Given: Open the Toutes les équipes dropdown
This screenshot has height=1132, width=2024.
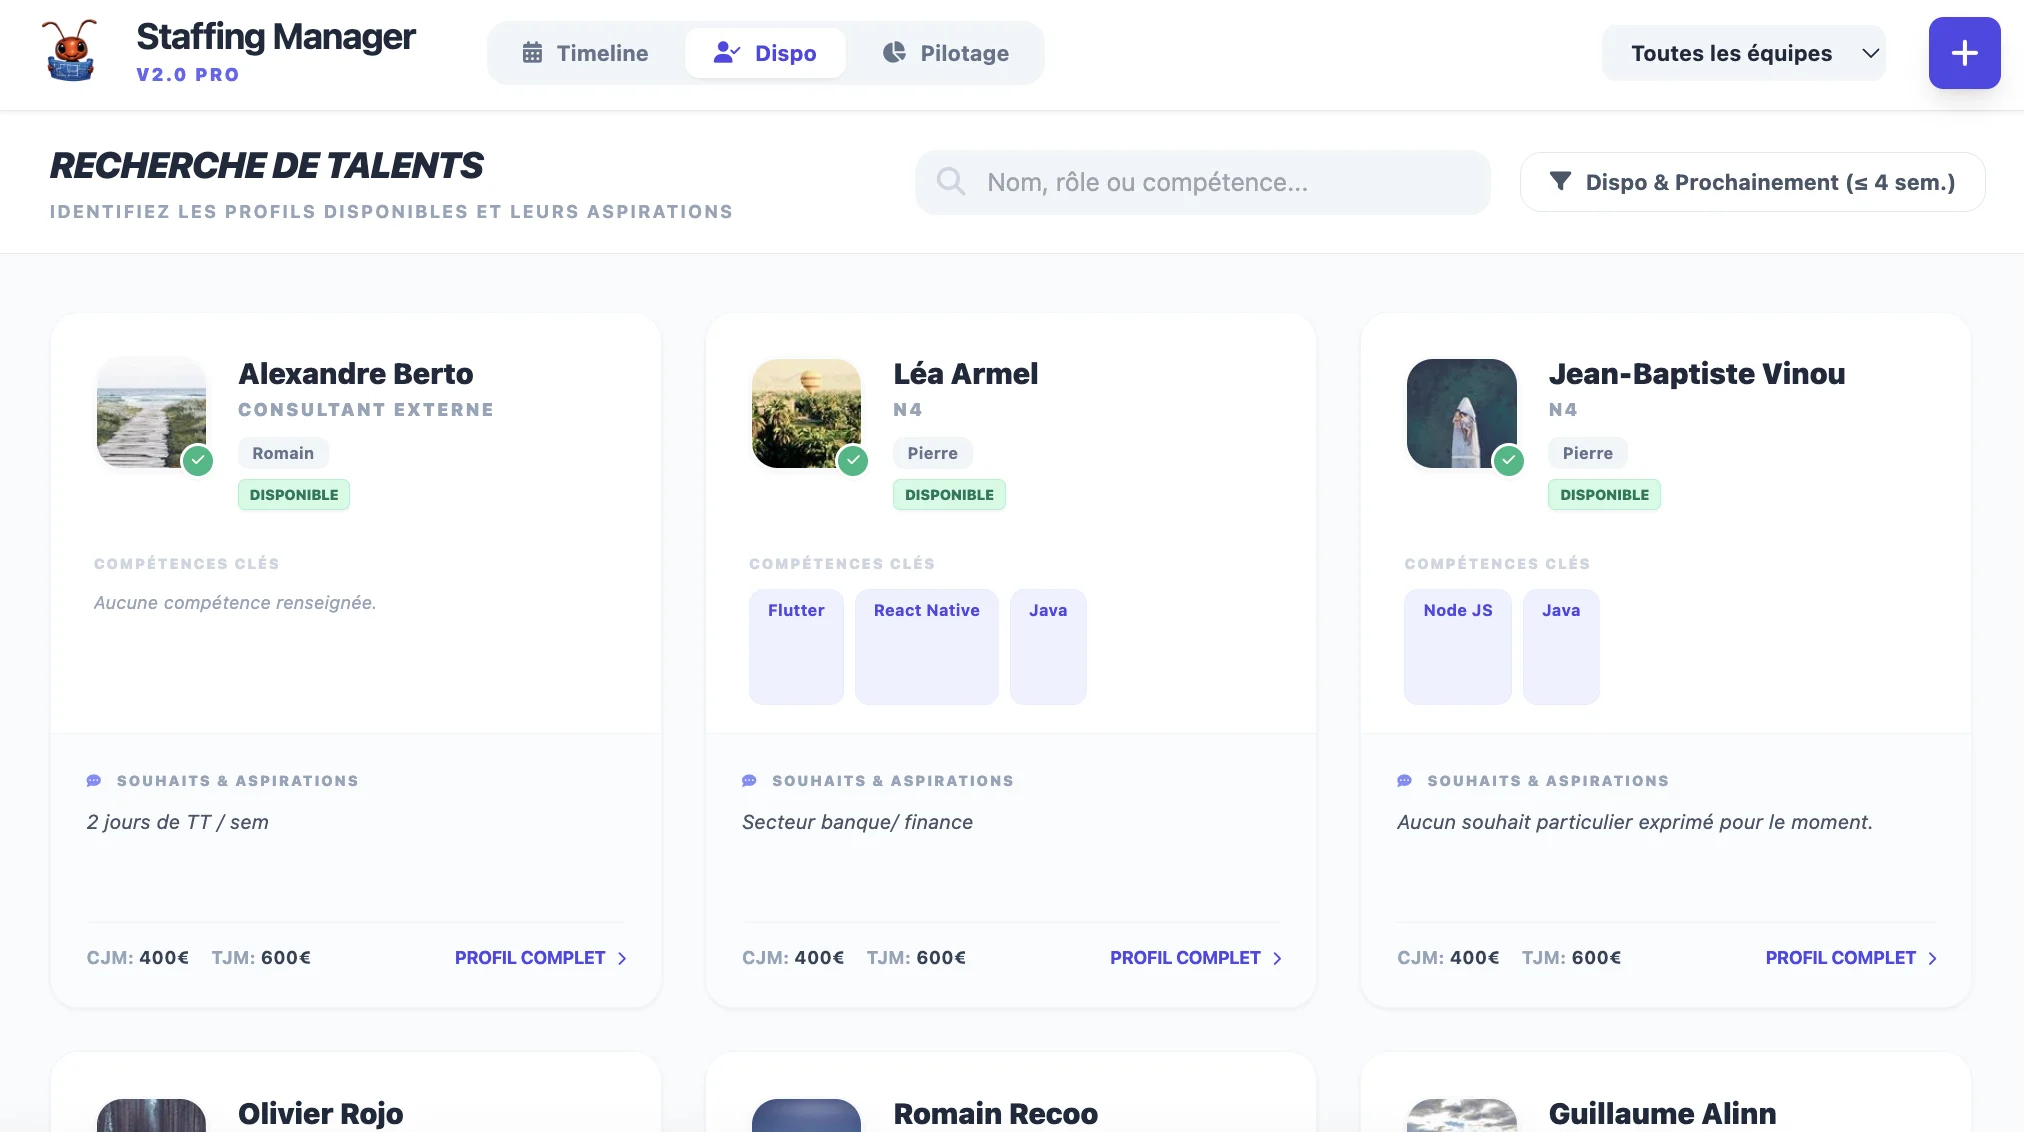Looking at the screenshot, I should (x=1743, y=53).
